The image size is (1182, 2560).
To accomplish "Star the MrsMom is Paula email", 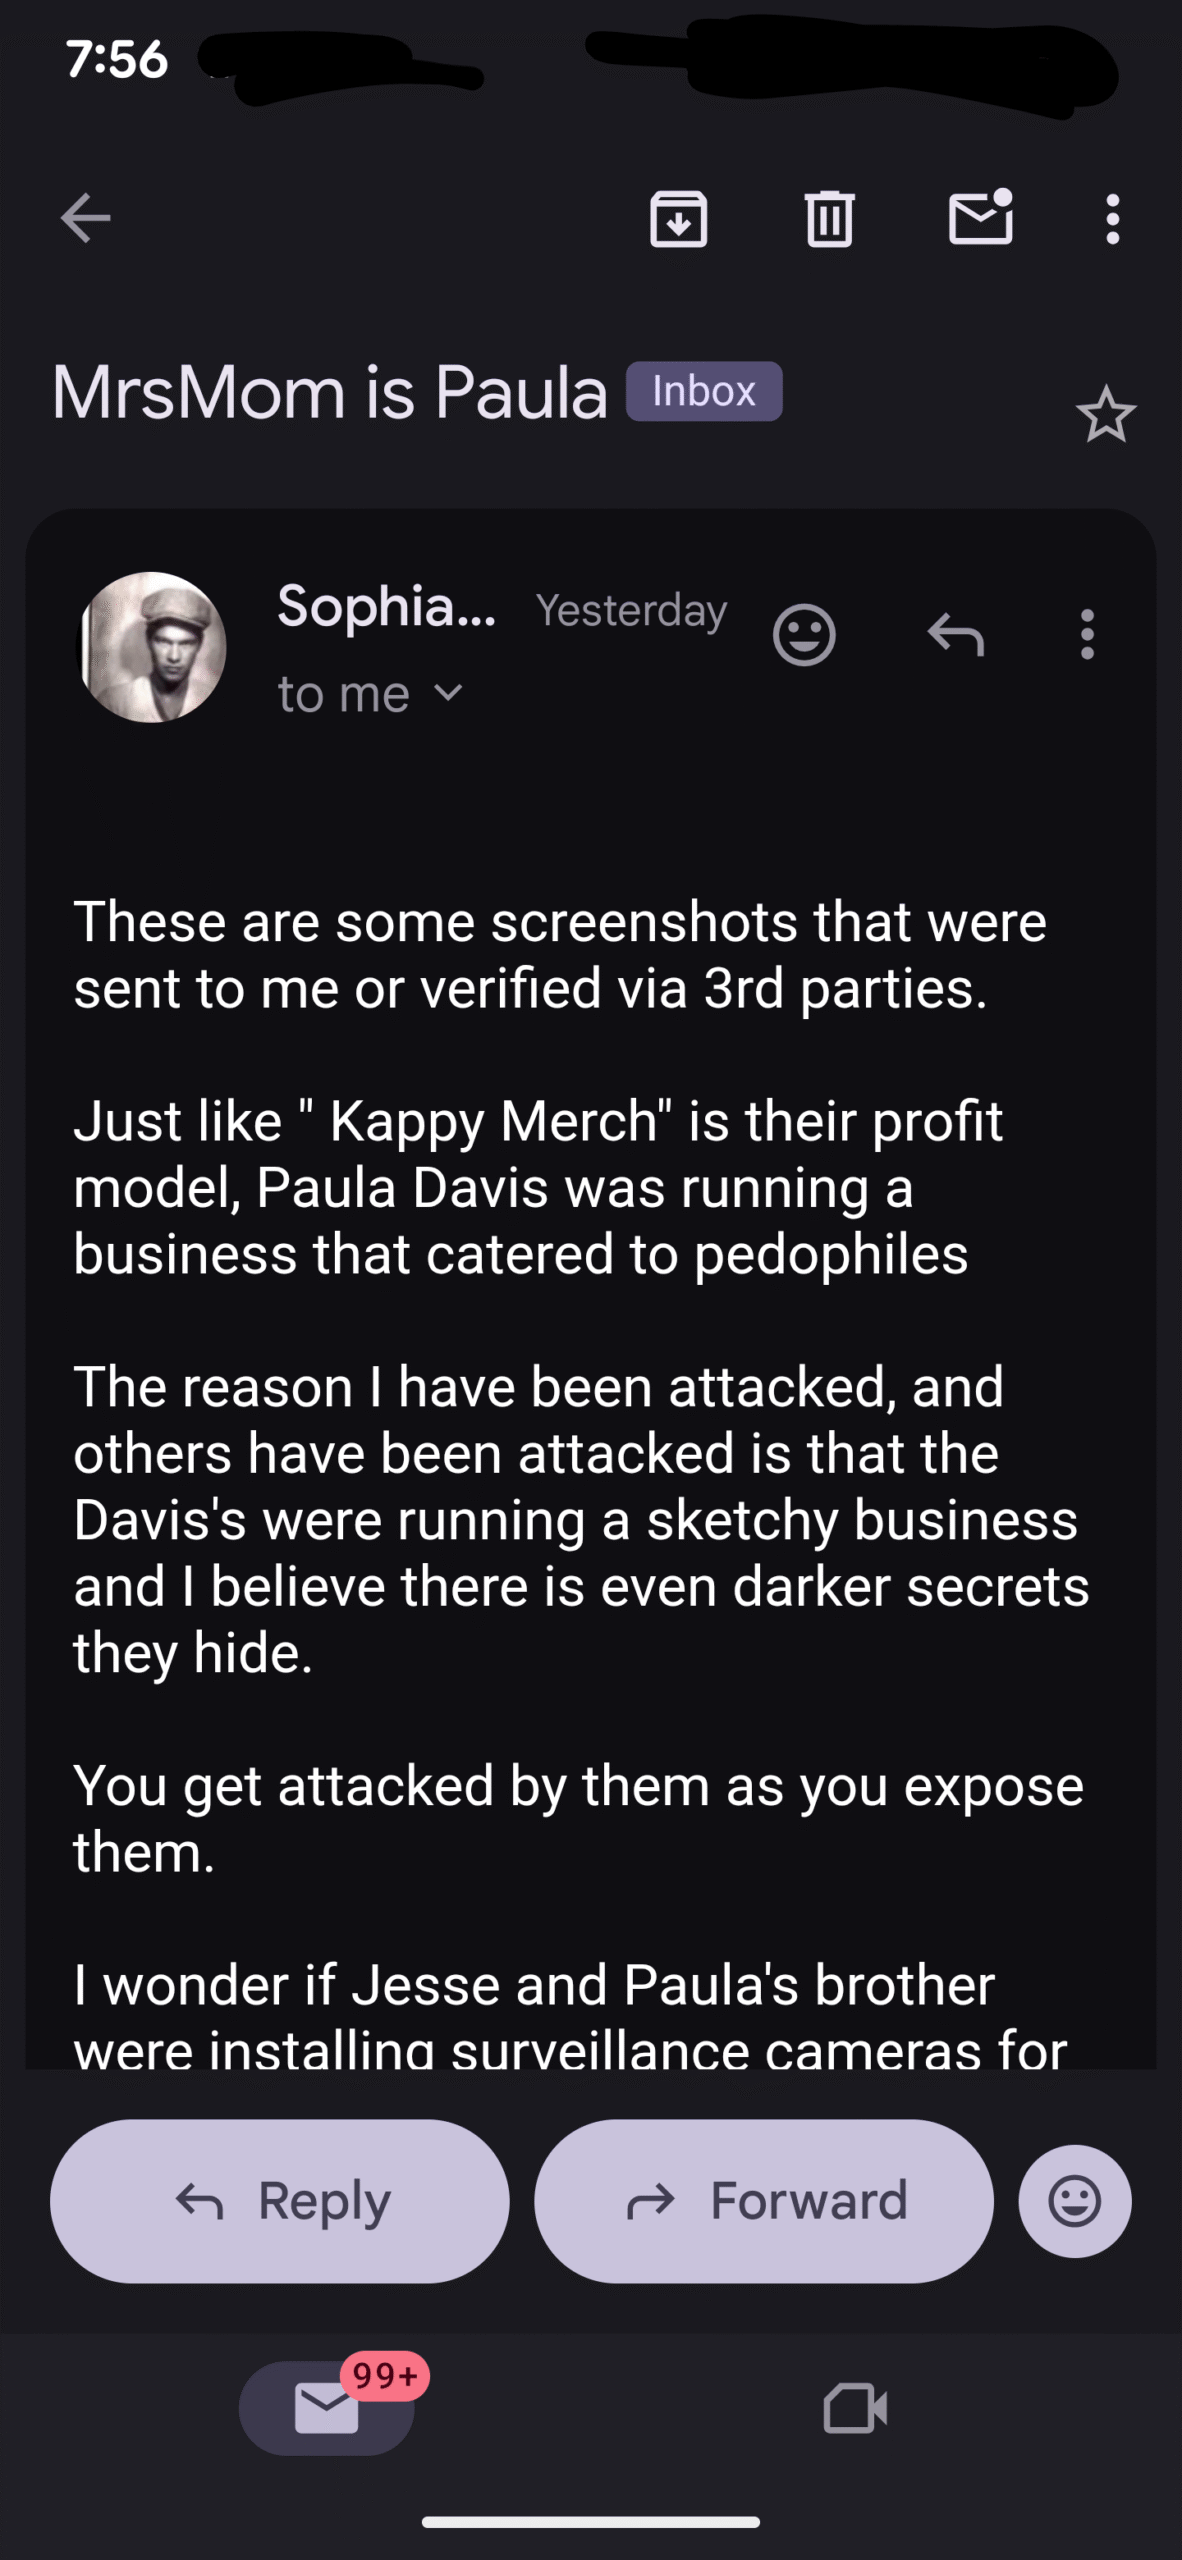I will click(1105, 414).
